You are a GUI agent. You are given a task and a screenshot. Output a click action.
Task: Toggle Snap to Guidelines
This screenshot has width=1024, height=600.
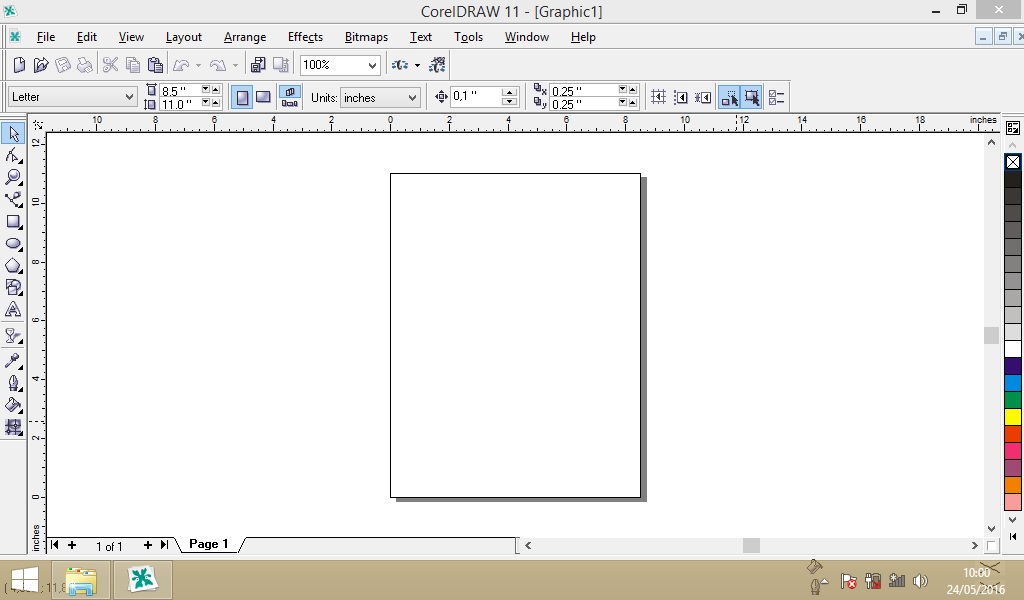click(x=680, y=97)
